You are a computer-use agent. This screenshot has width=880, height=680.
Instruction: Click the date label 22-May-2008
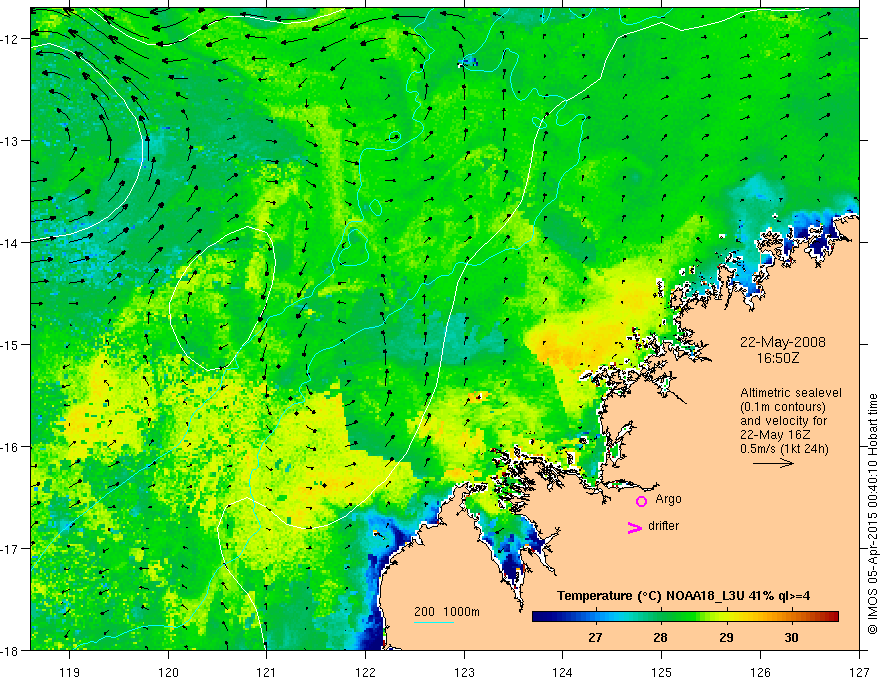pyautogui.click(x=782, y=342)
